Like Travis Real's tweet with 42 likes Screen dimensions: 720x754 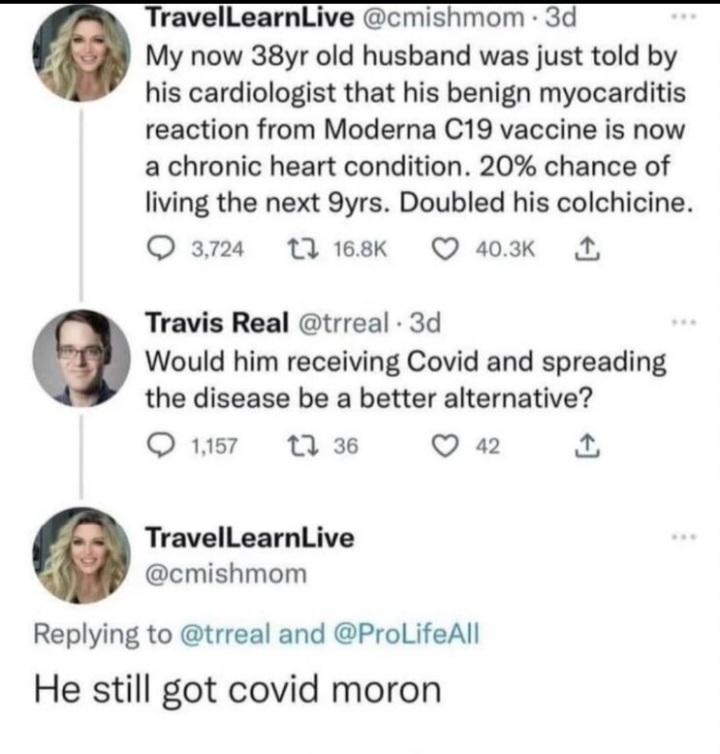pos(443,446)
